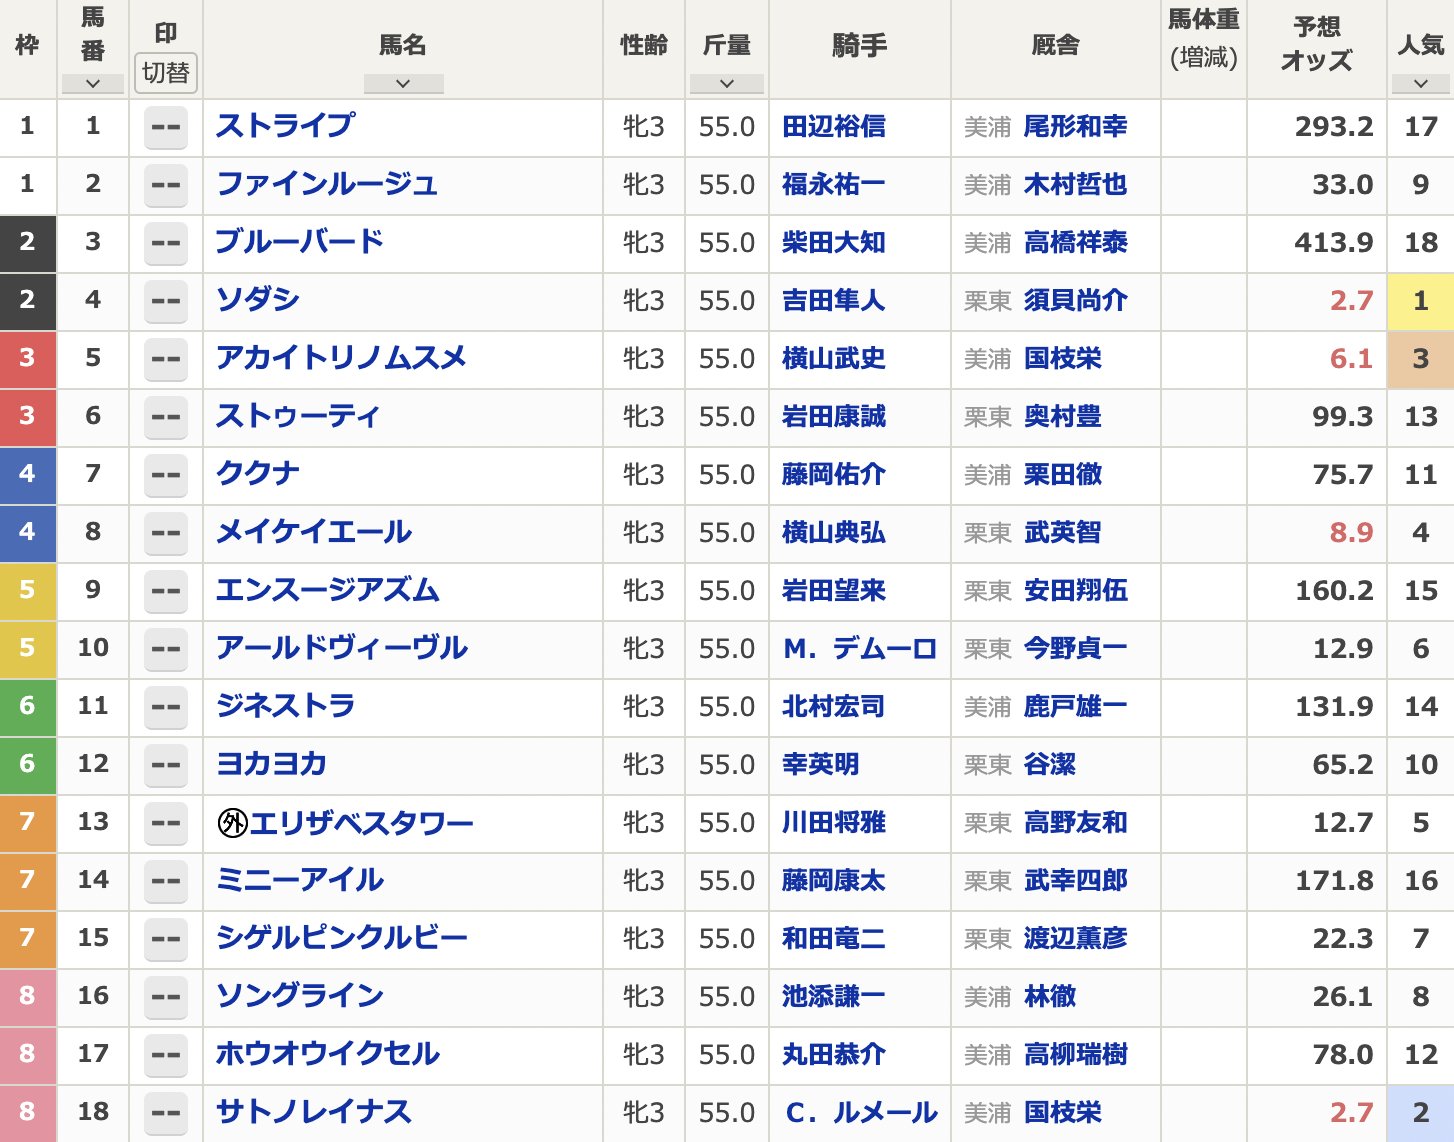The width and height of the screenshot is (1454, 1142).
Task: Open horse page for アカイトリノムスメ
Action: pyautogui.click(x=342, y=358)
